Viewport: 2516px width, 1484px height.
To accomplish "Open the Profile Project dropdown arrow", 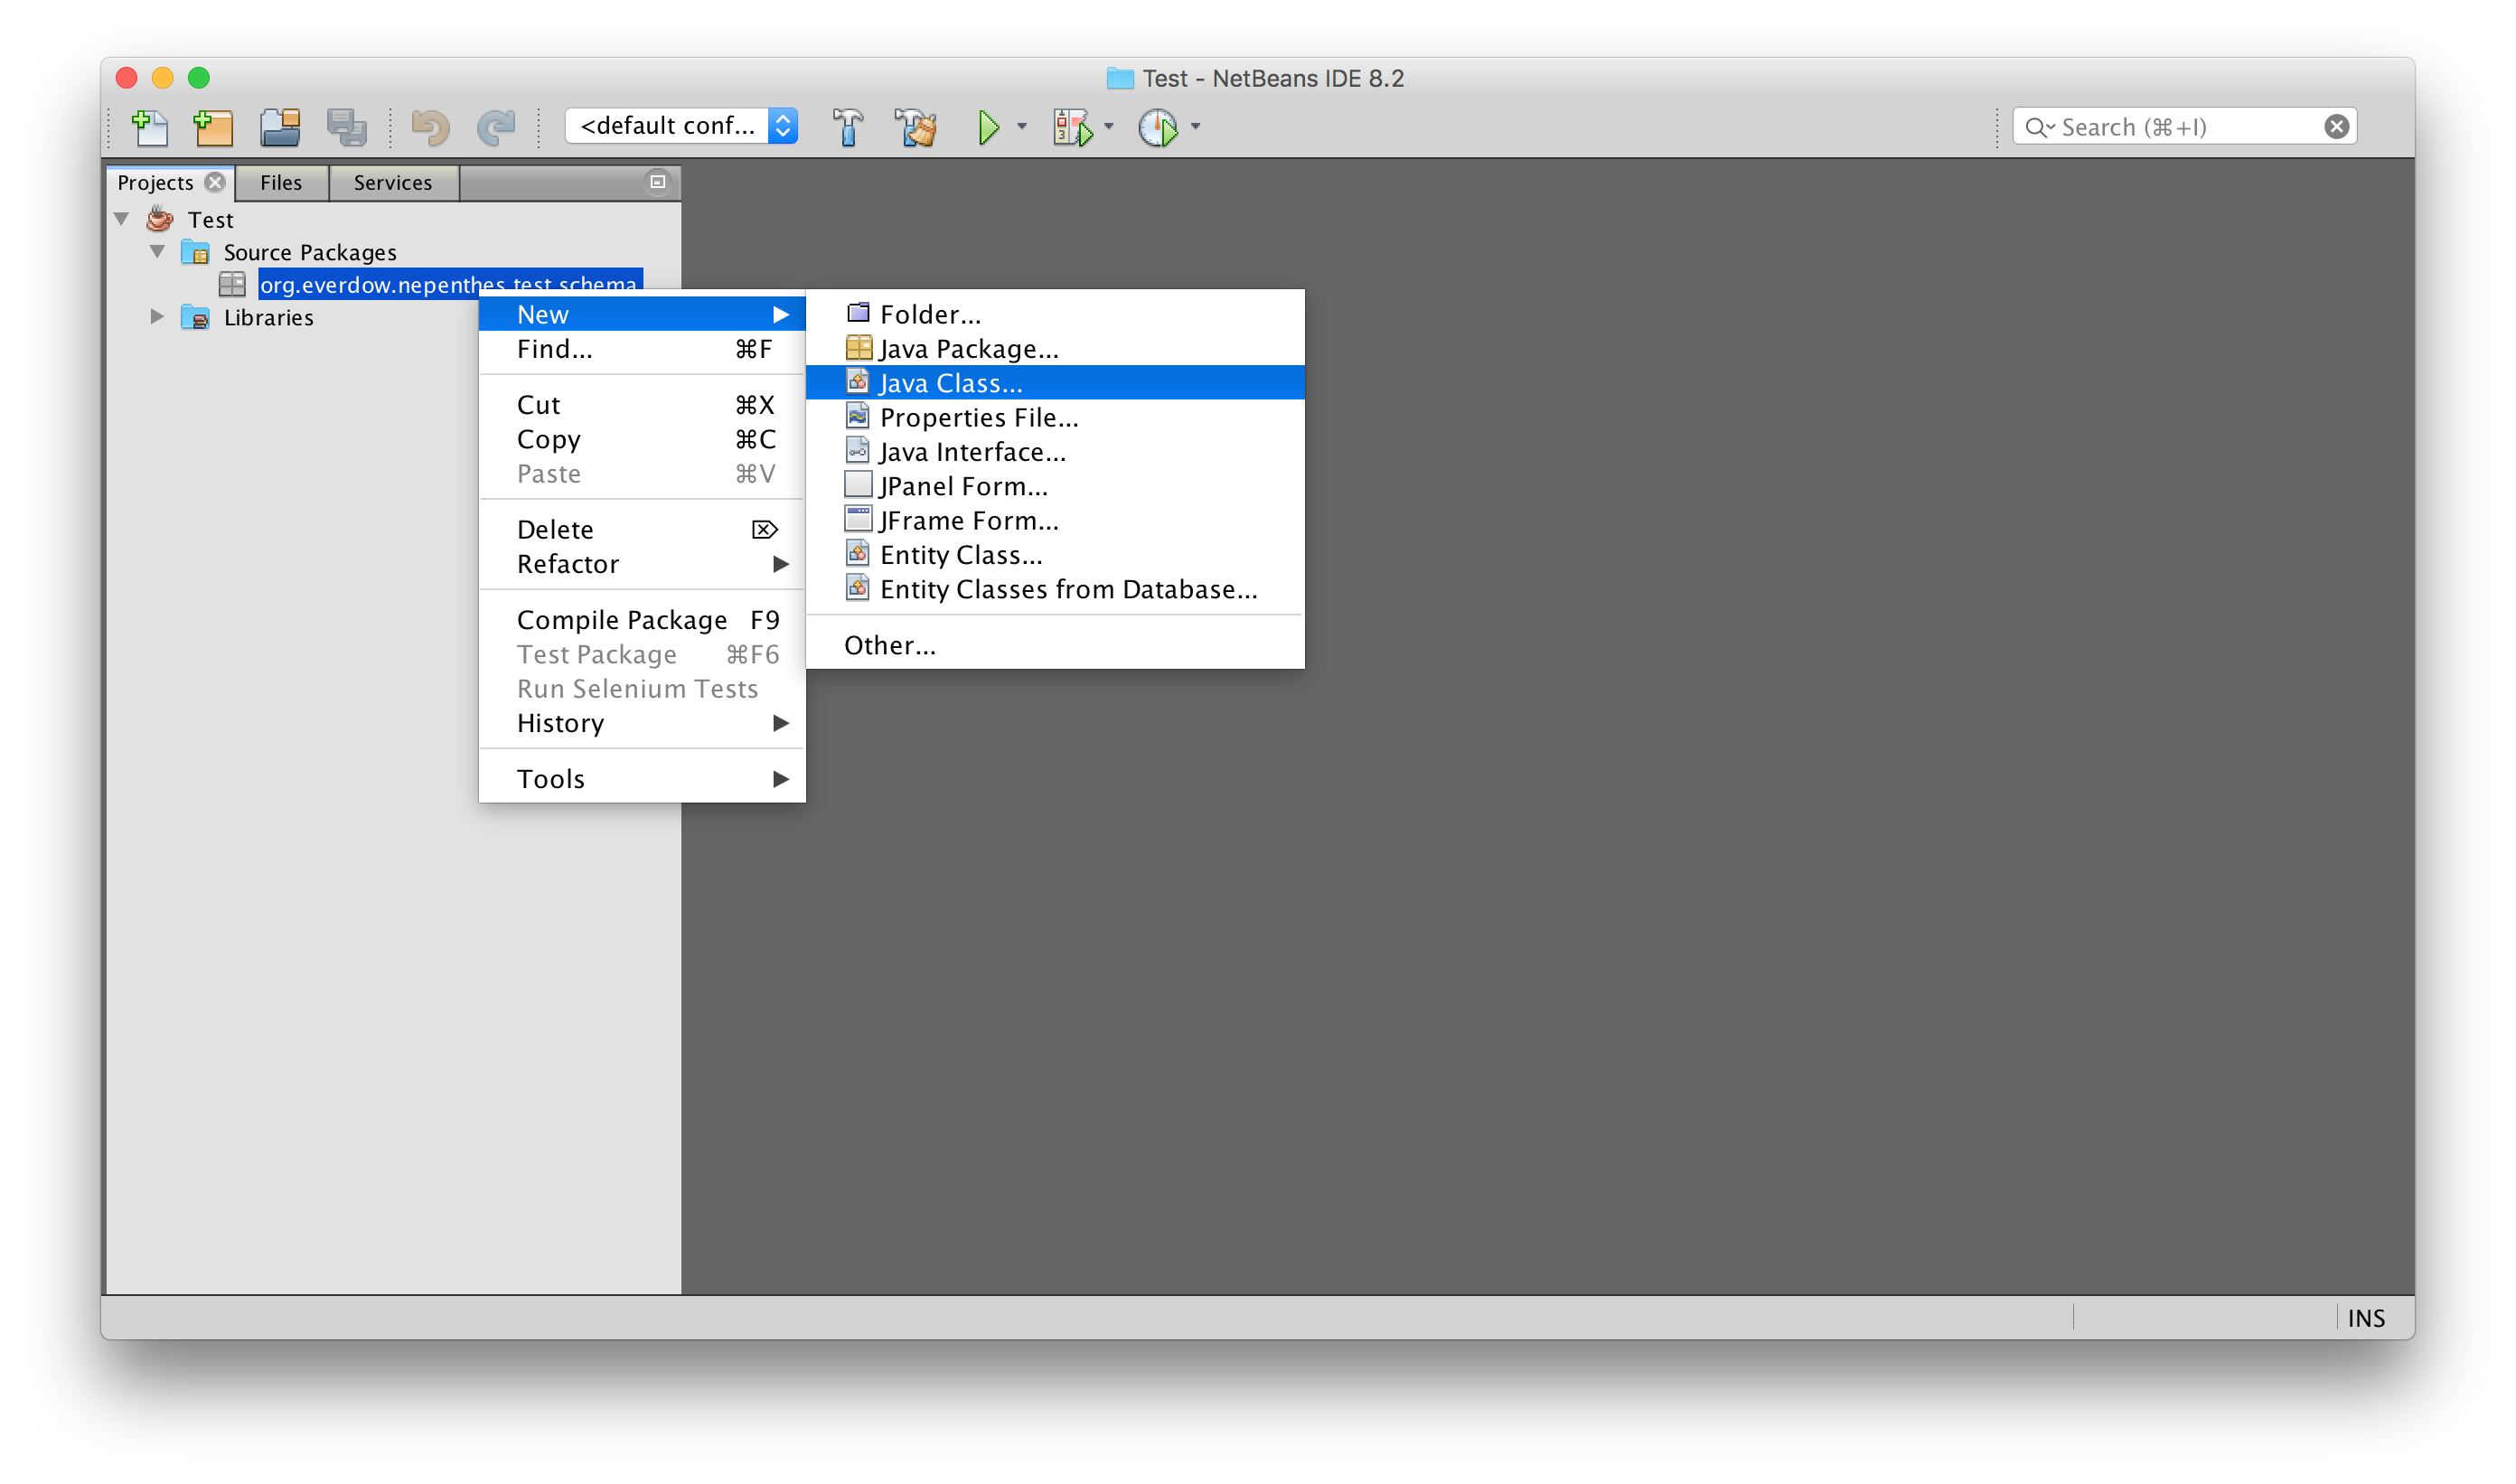I will pyautogui.click(x=1195, y=127).
